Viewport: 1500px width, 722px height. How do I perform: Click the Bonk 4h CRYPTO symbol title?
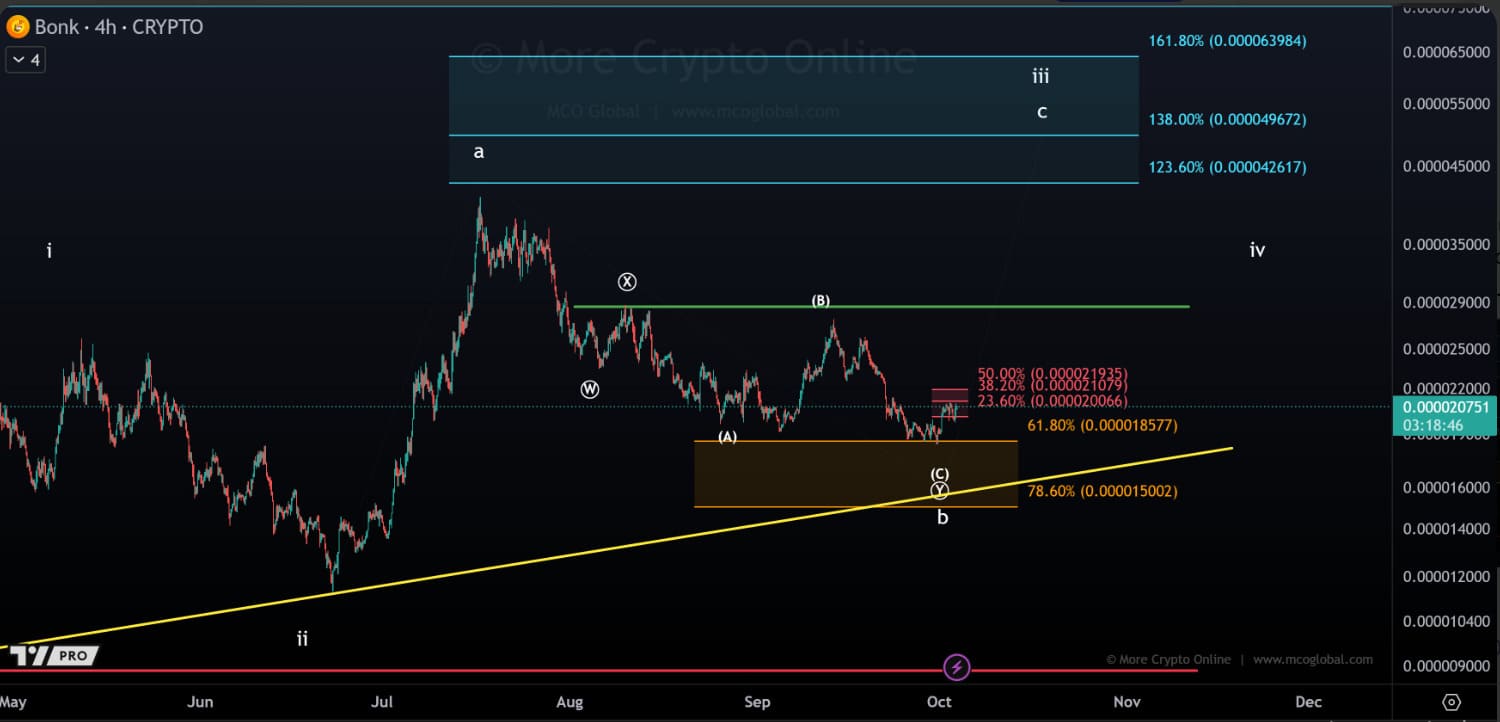(118, 27)
